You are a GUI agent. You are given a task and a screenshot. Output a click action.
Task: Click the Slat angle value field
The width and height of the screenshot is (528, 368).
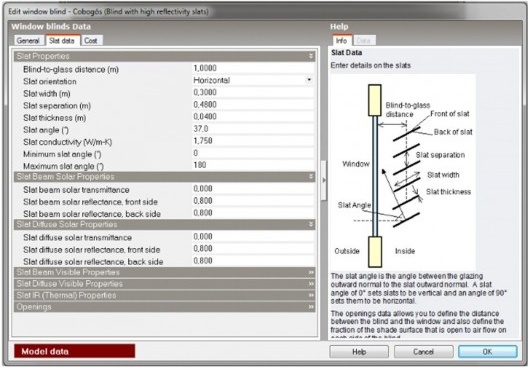(x=253, y=129)
